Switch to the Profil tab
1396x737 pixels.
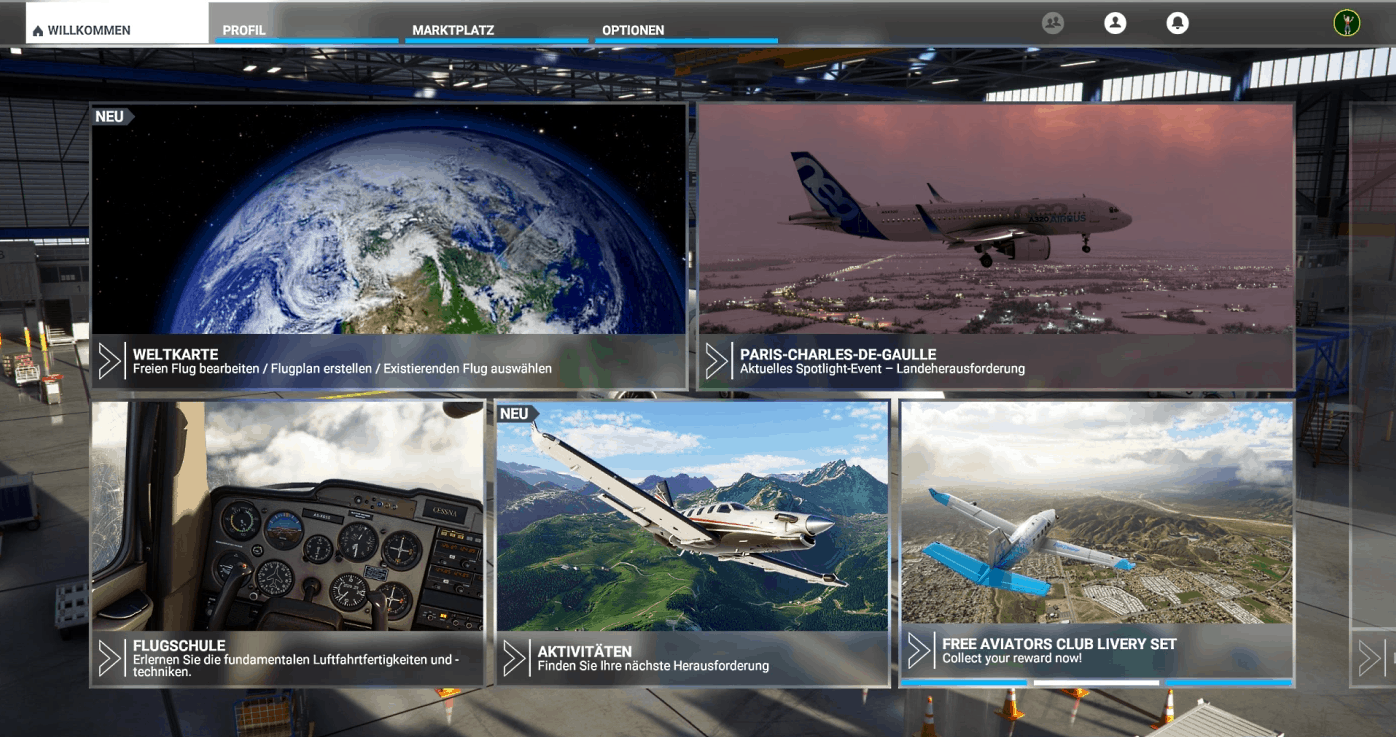(244, 30)
